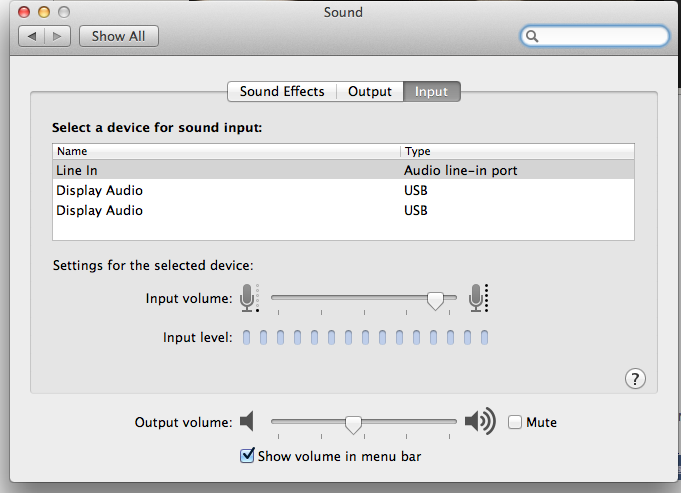Click the Show All button

tap(119, 36)
